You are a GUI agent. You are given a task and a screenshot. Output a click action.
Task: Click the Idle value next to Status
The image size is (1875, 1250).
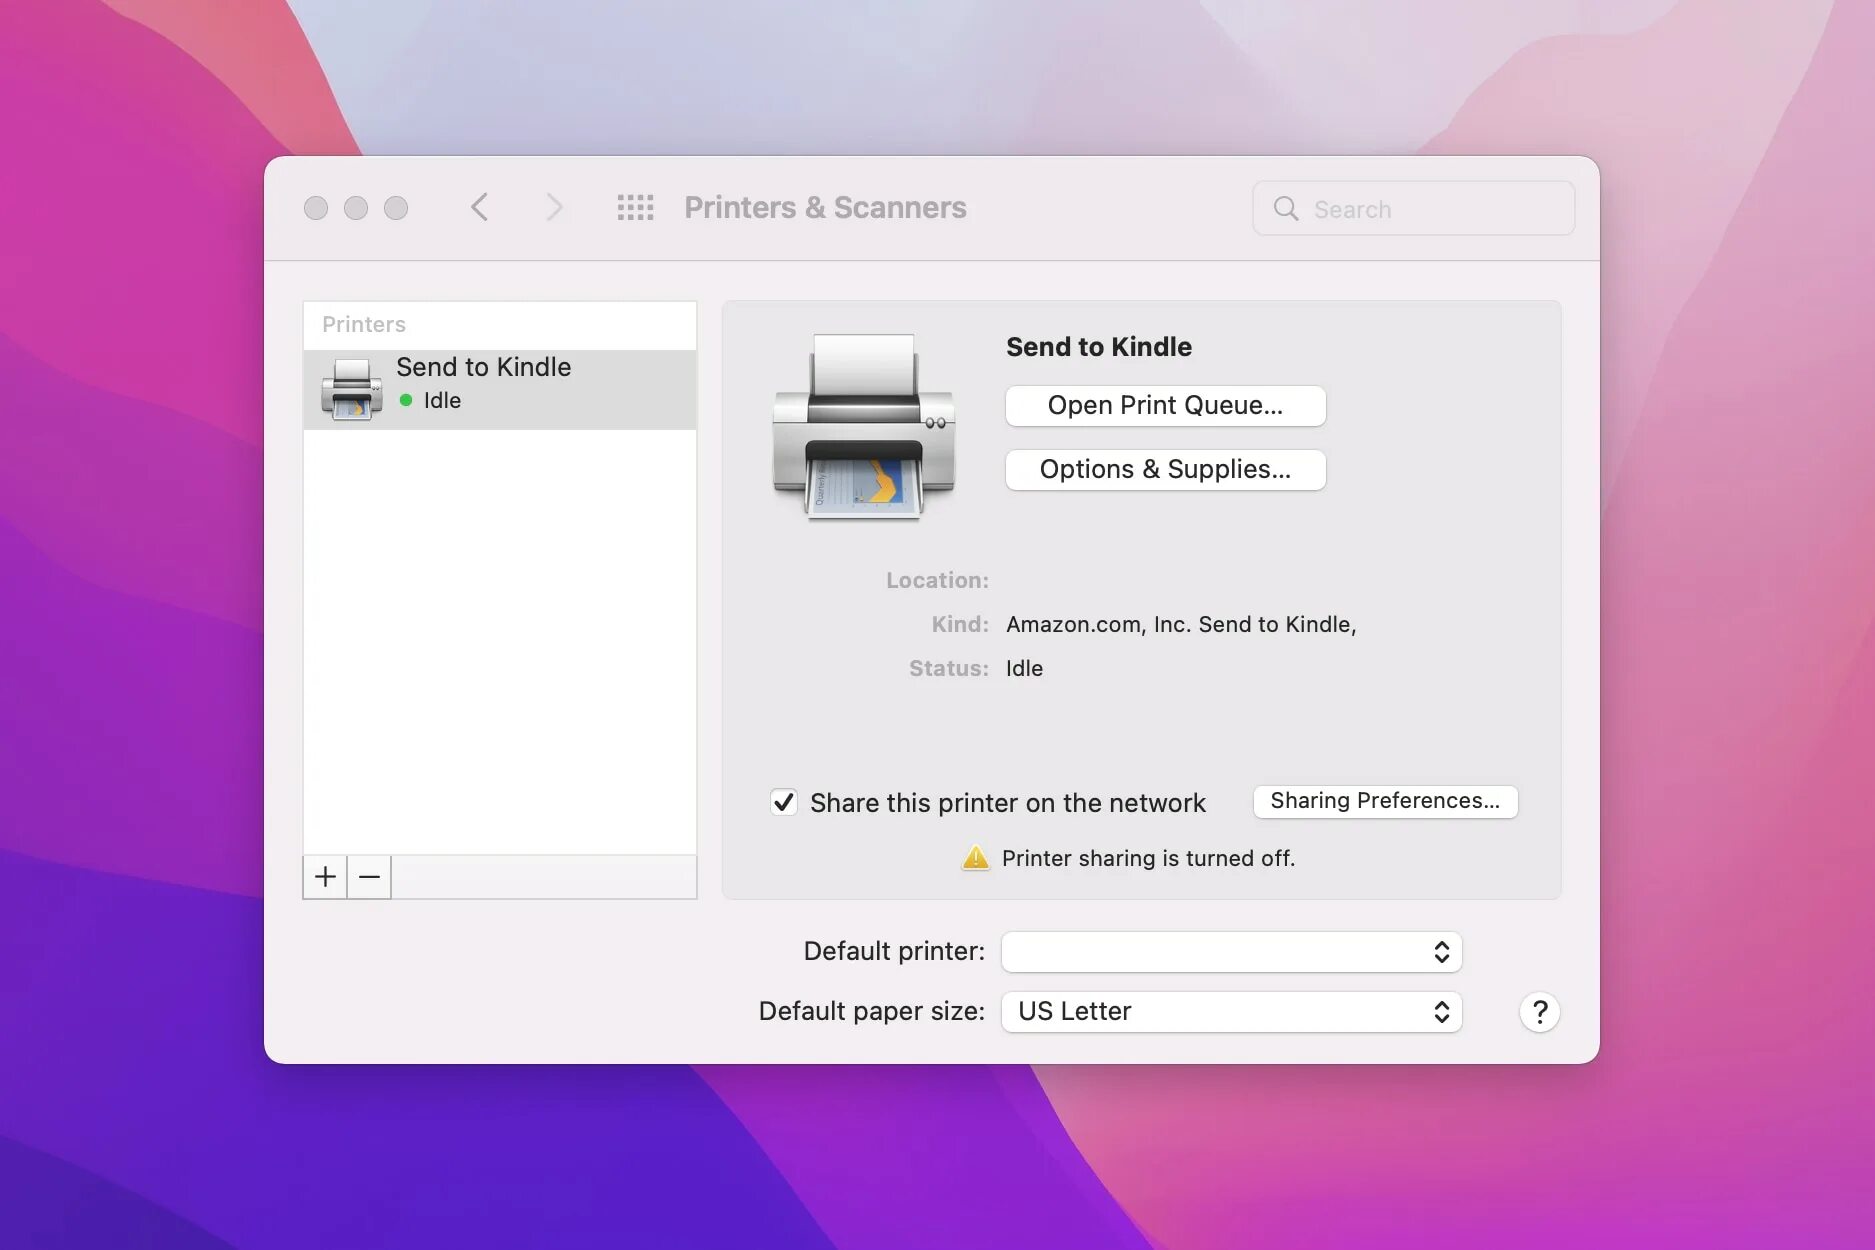click(x=1024, y=668)
